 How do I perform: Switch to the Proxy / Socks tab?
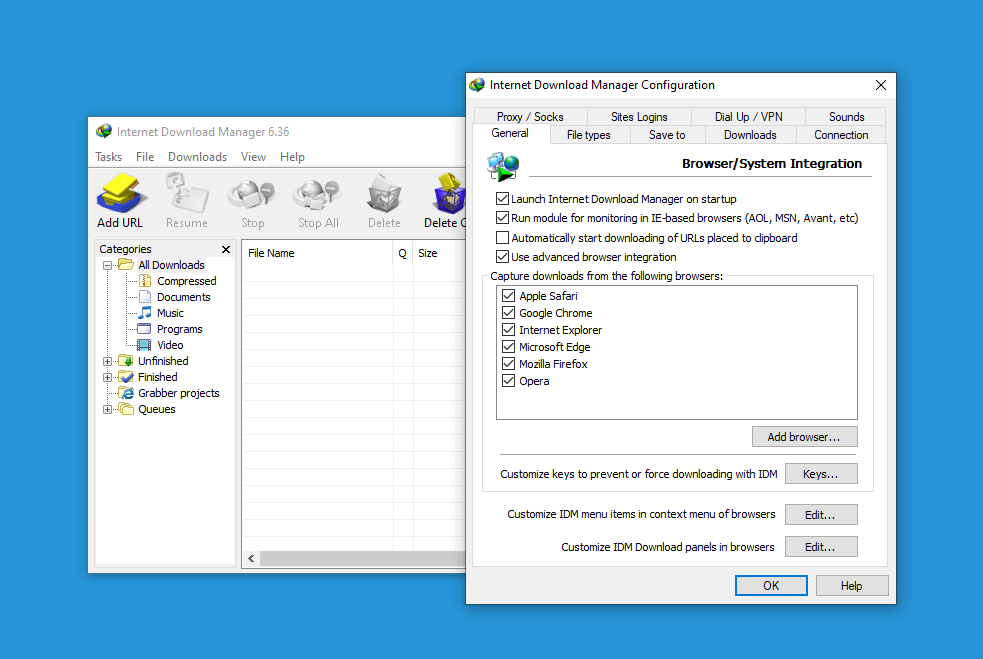[530, 117]
